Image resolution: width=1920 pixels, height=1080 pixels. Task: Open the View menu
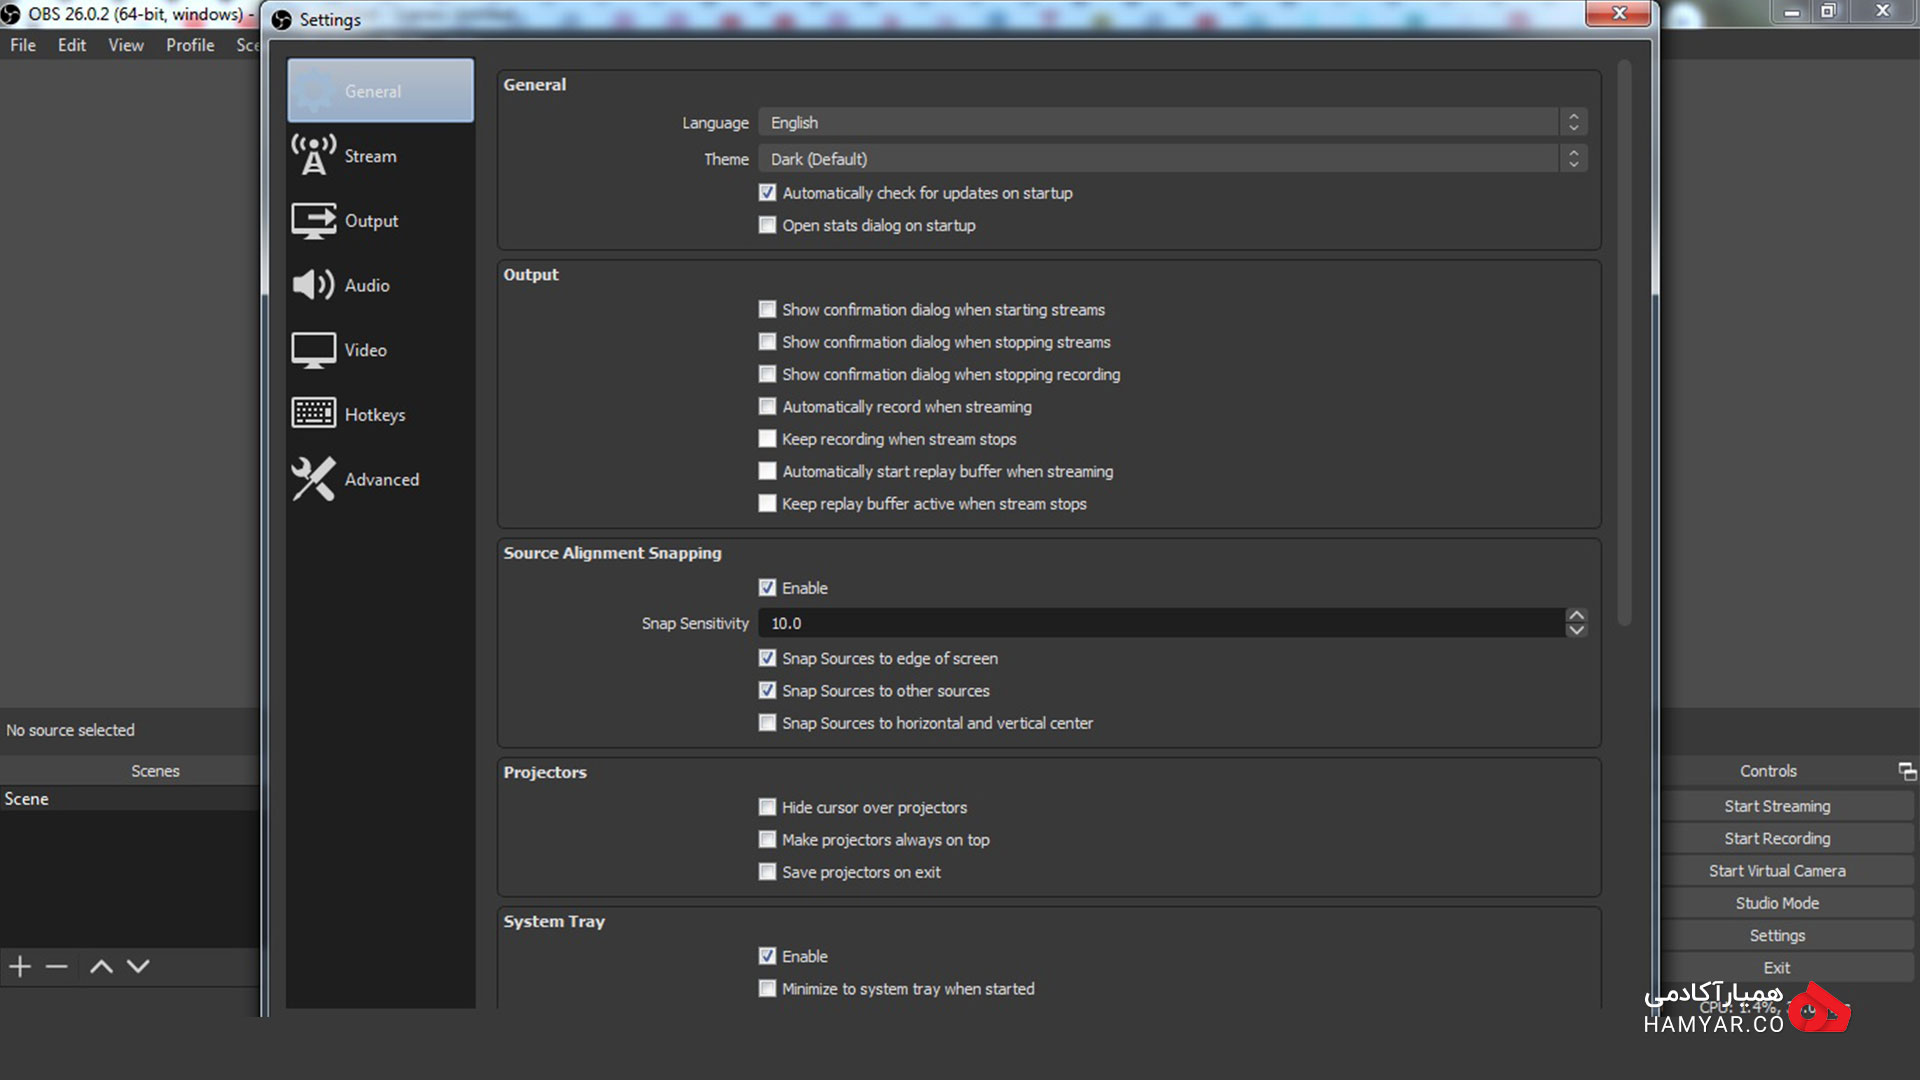[x=126, y=45]
